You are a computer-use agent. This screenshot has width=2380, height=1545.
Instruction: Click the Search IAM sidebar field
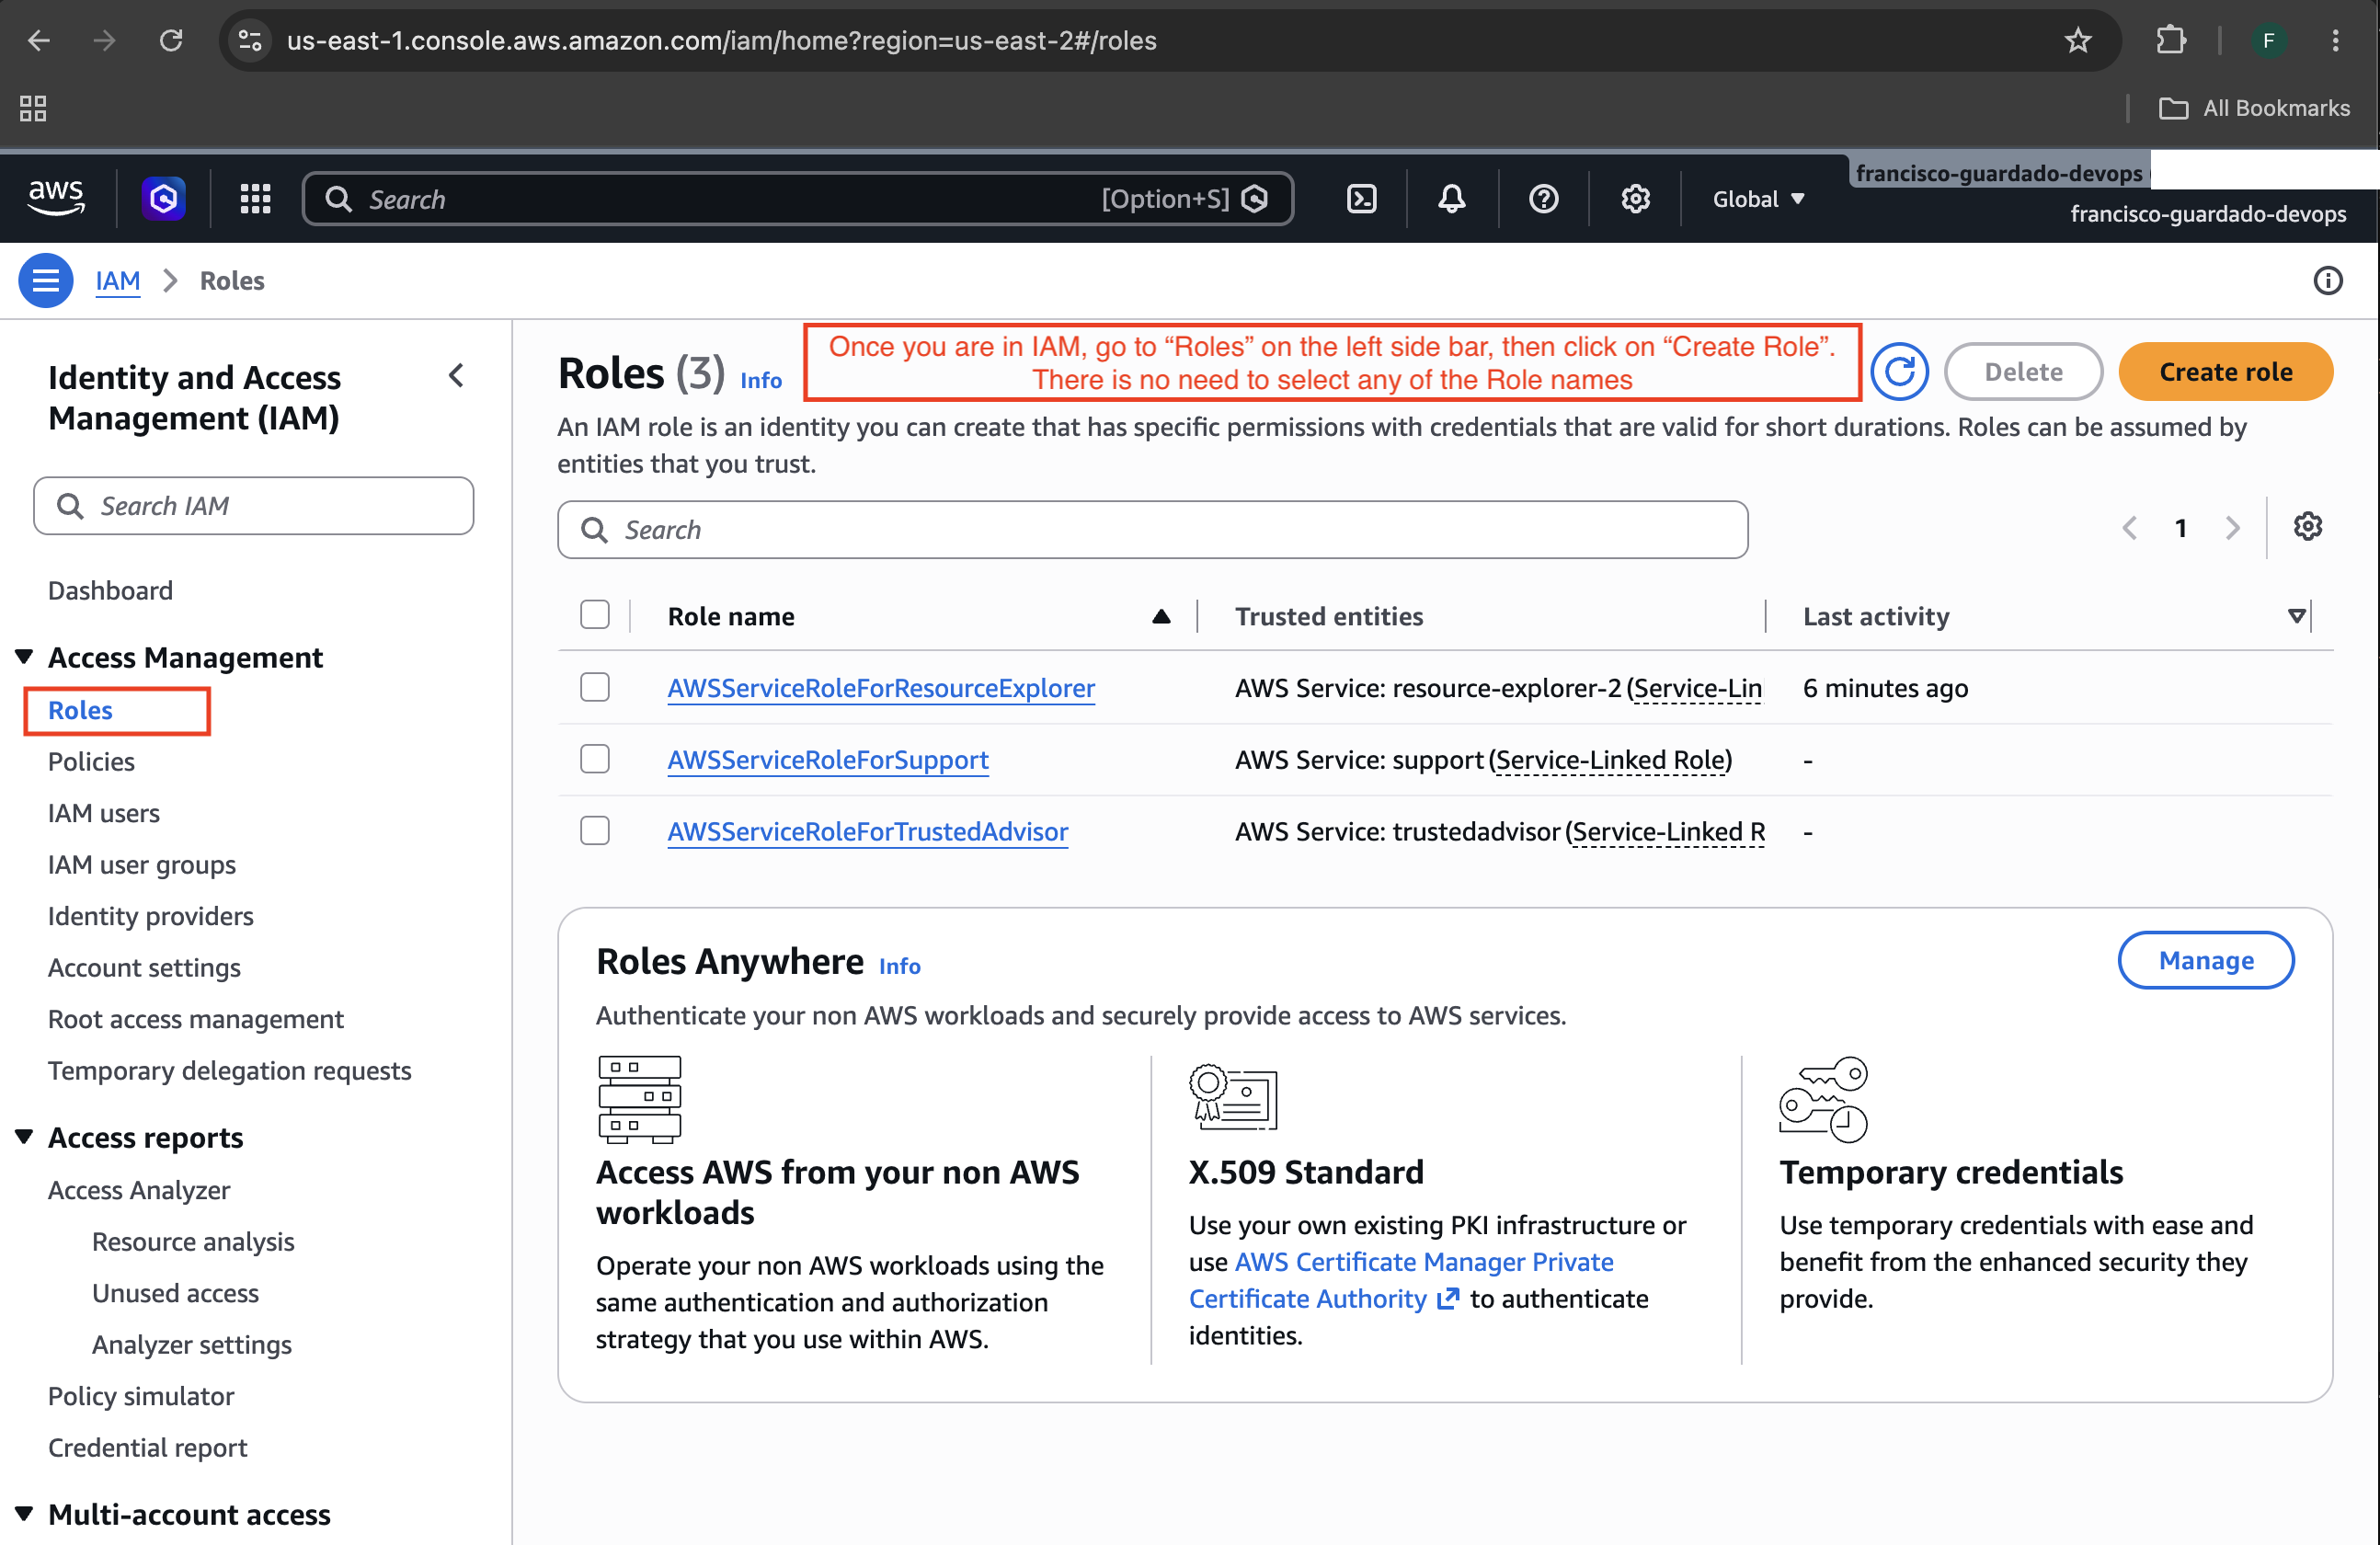254,506
